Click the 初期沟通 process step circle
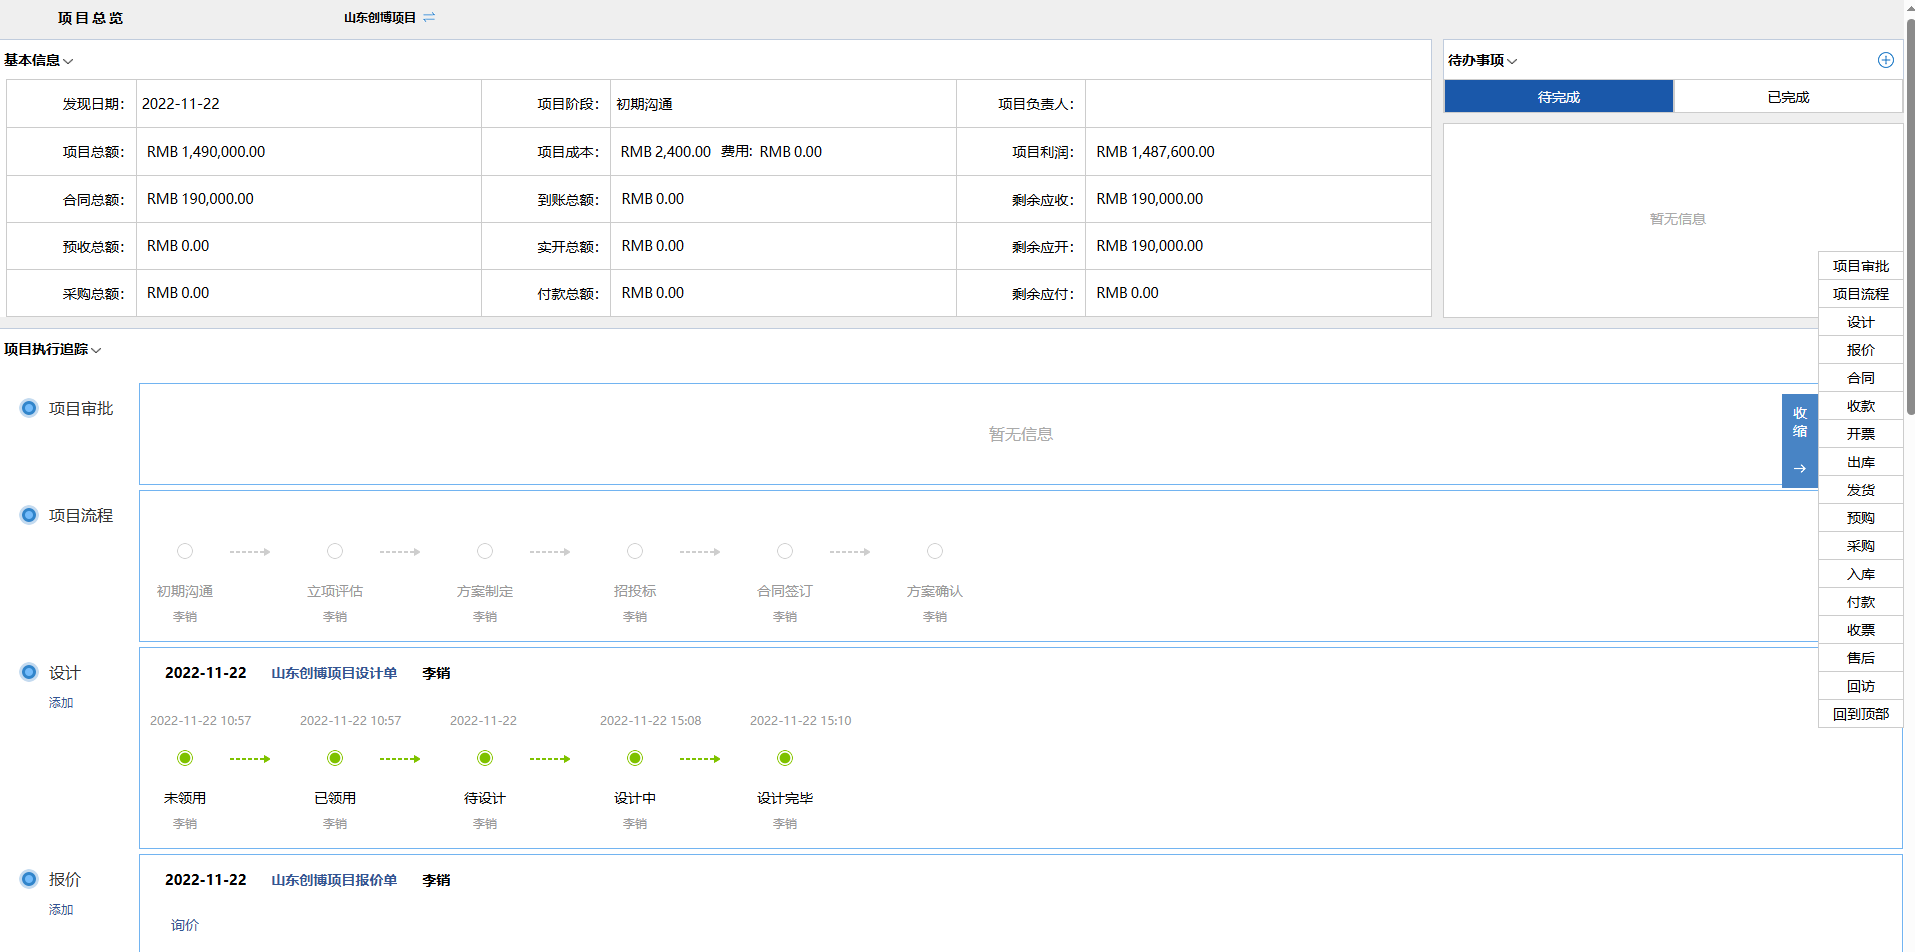This screenshot has width=1915, height=952. (185, 551)
